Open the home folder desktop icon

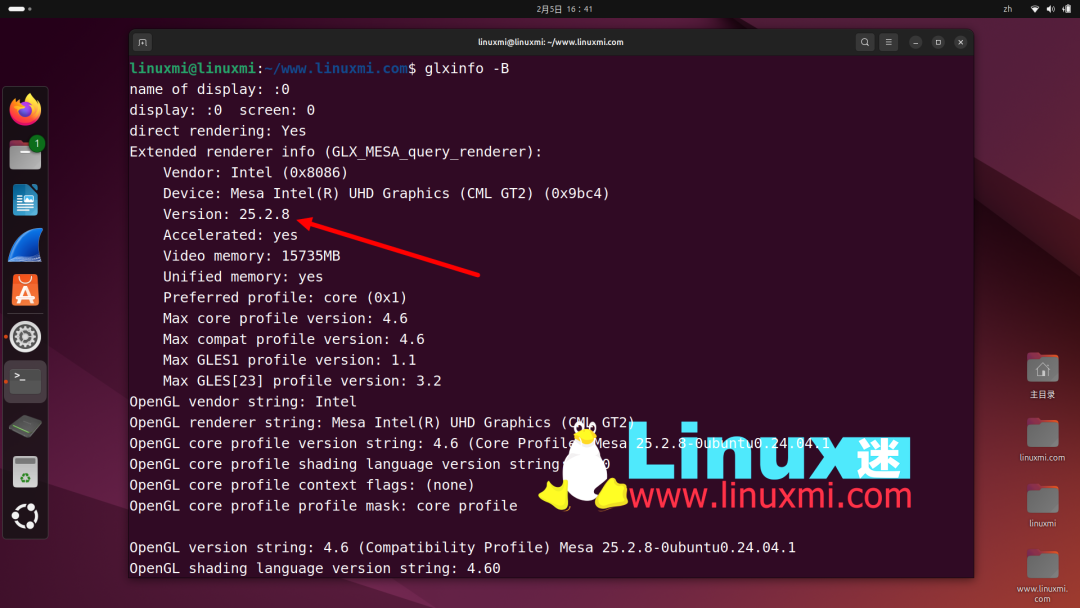point(1042,375)
